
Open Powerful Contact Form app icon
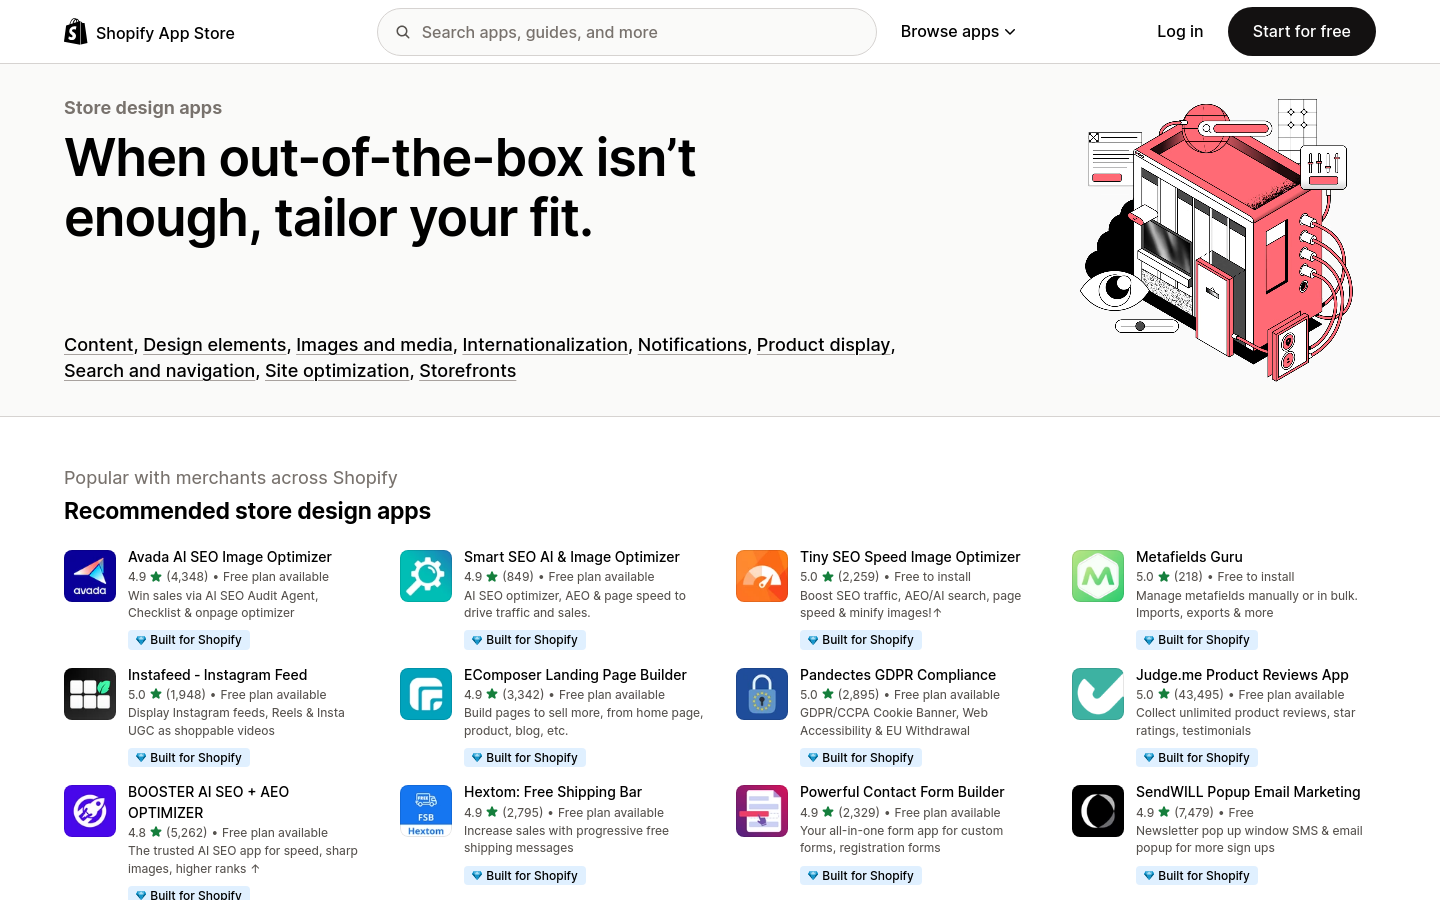point(762,811)
